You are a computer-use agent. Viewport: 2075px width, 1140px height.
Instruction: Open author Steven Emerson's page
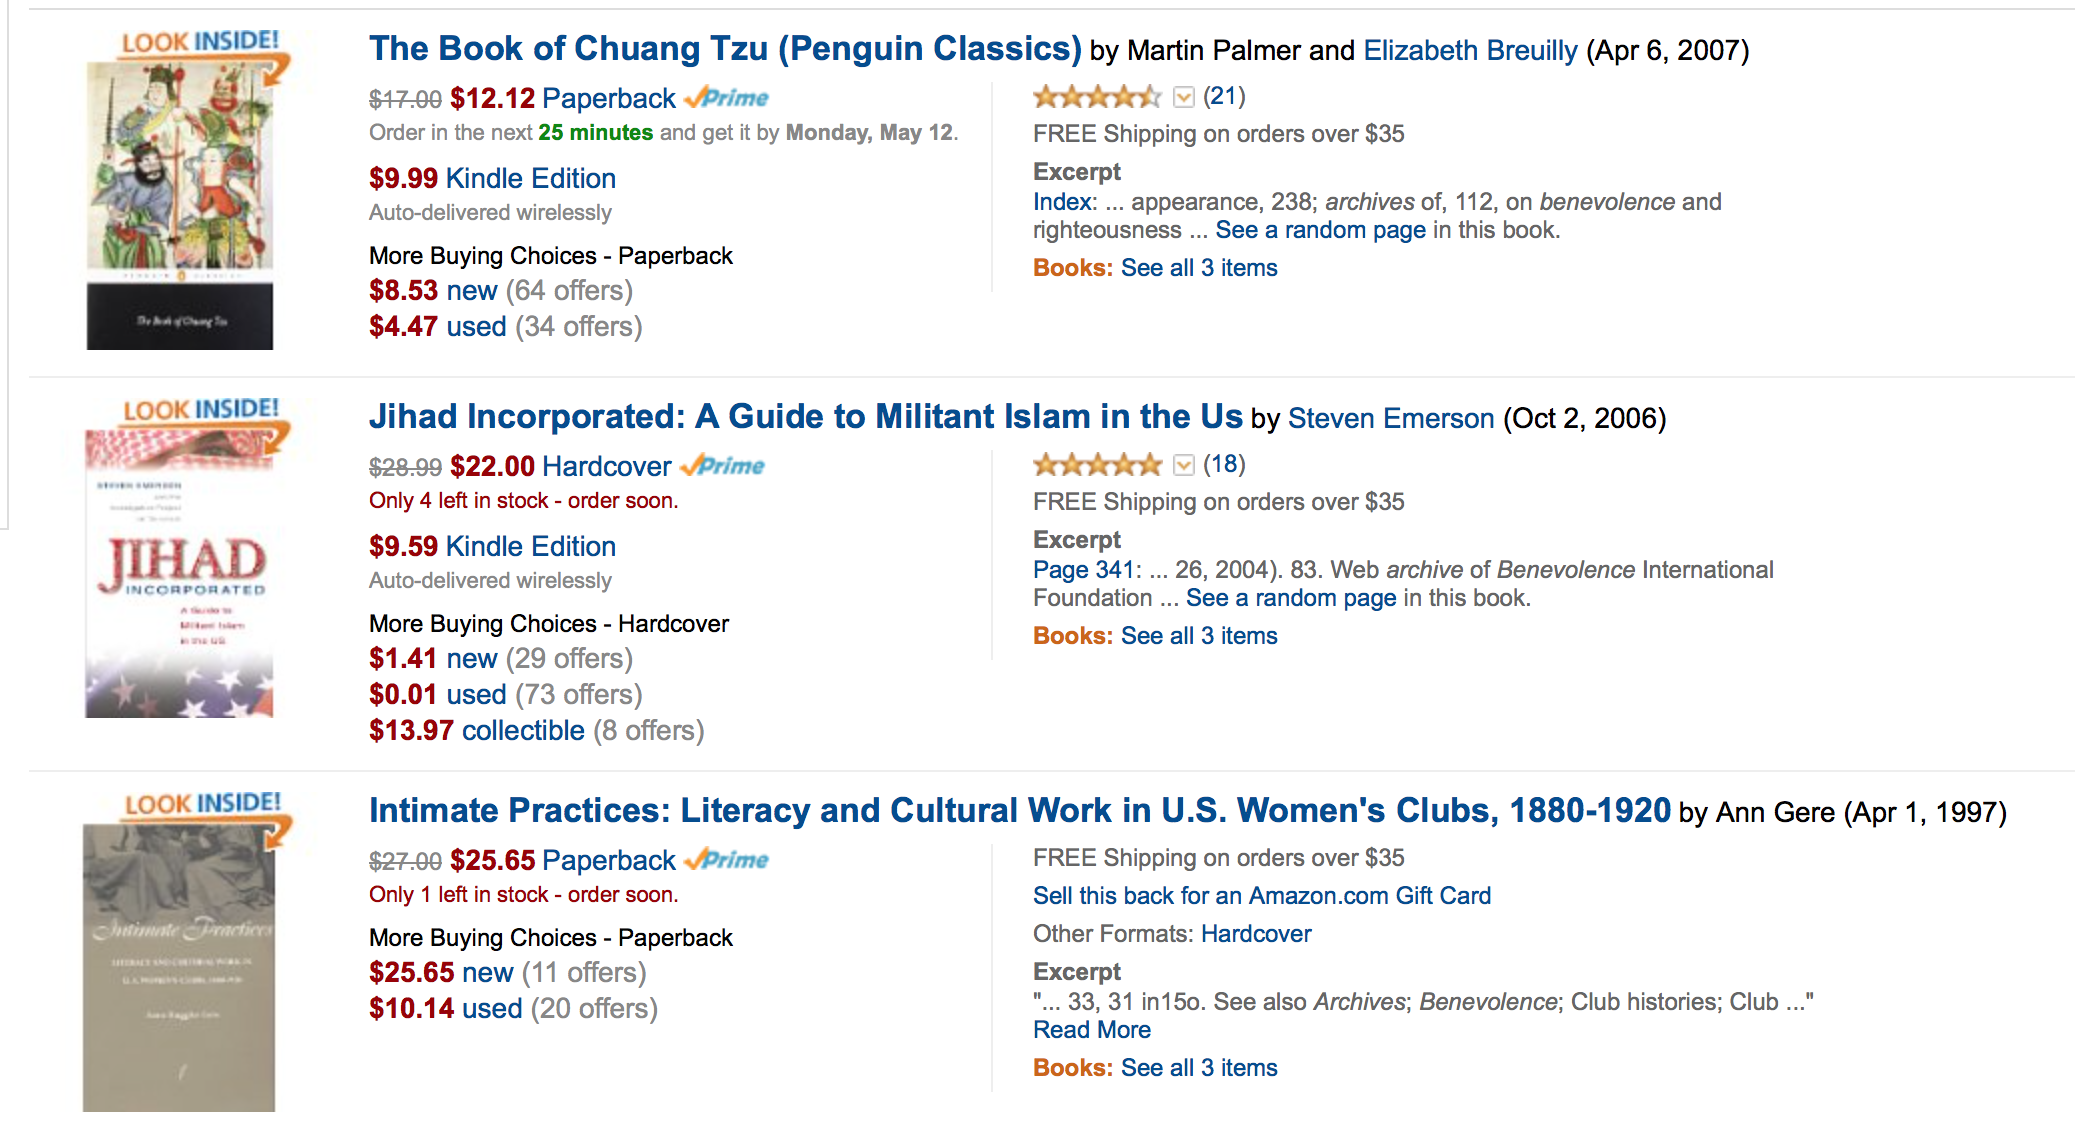coord(1390,419)
